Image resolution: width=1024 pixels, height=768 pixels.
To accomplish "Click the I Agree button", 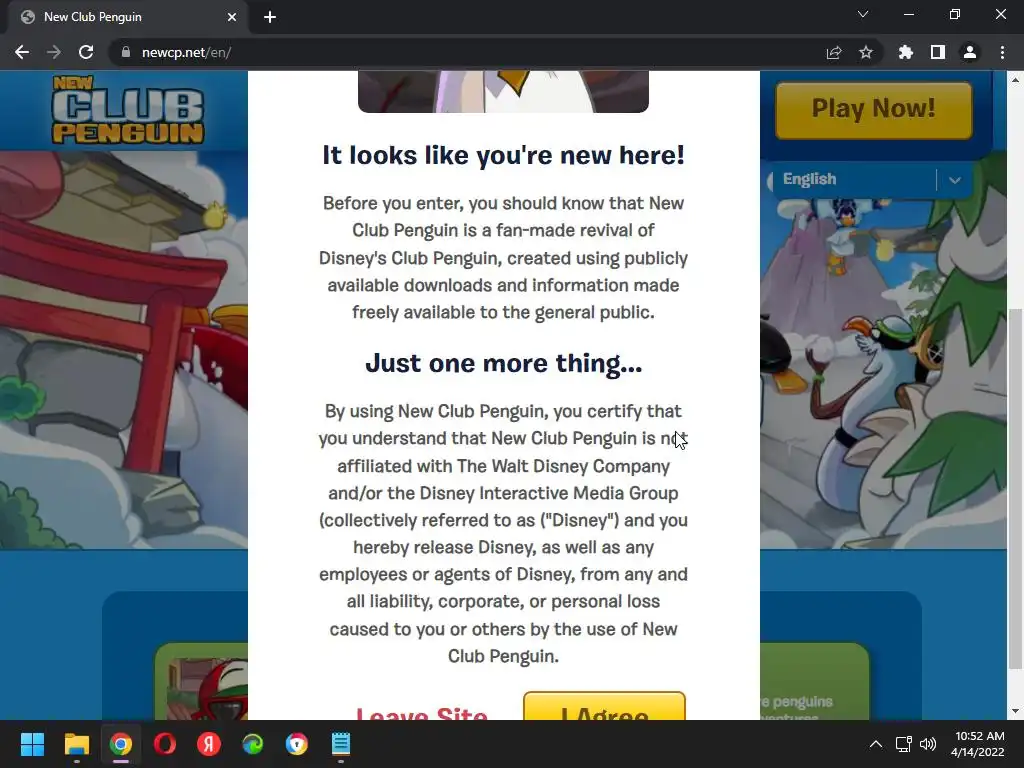I will click(604, 707).
